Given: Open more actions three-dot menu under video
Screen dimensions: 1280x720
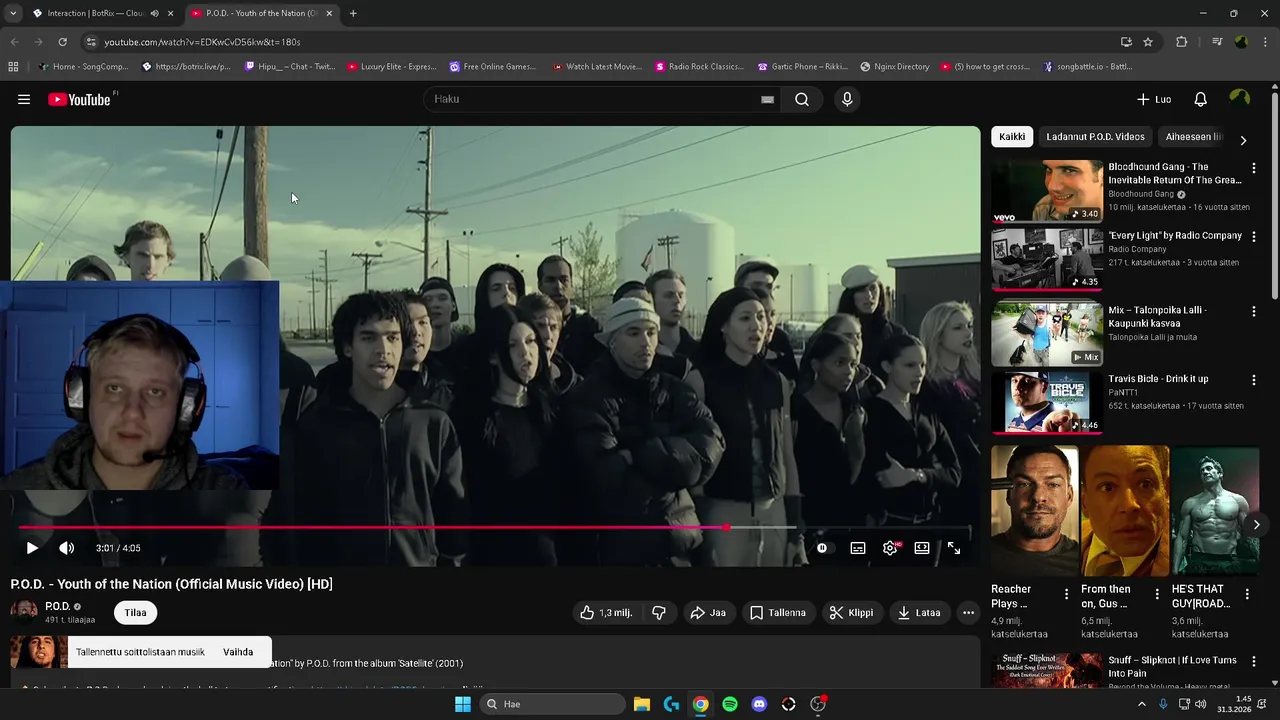Looking at the screenshot, I should click(968, 613).
